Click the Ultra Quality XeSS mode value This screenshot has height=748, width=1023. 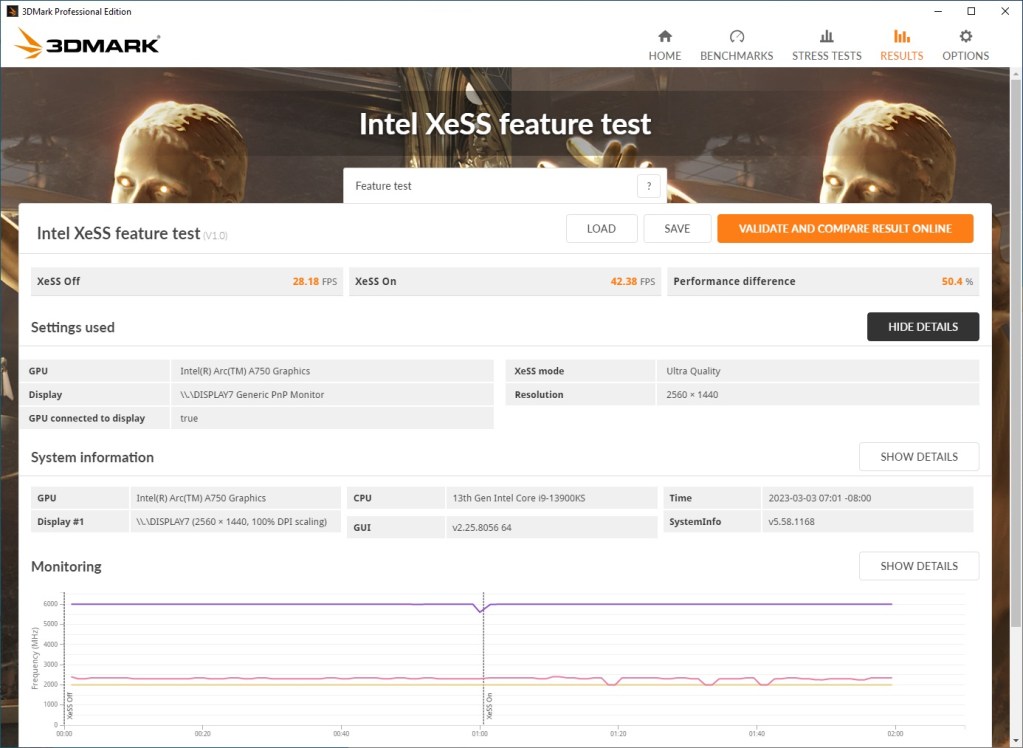pyautogui.click(x=693, y=371)
